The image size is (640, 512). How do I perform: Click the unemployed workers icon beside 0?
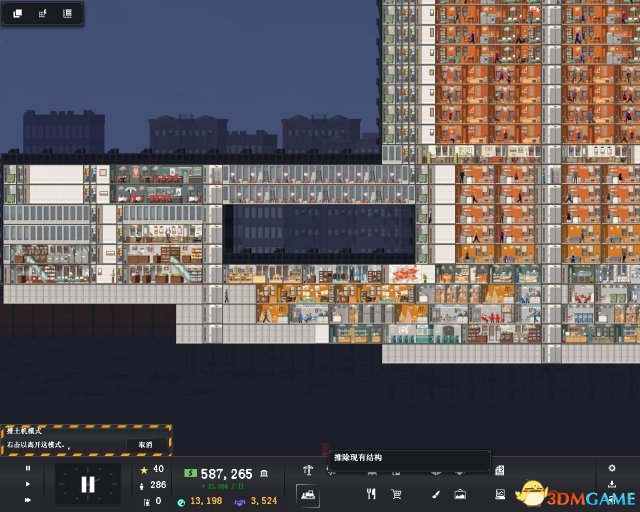coord(147,502)
